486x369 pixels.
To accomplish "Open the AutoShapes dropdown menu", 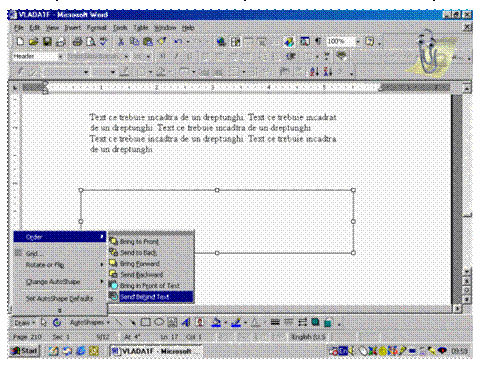I will click(90, 323).
